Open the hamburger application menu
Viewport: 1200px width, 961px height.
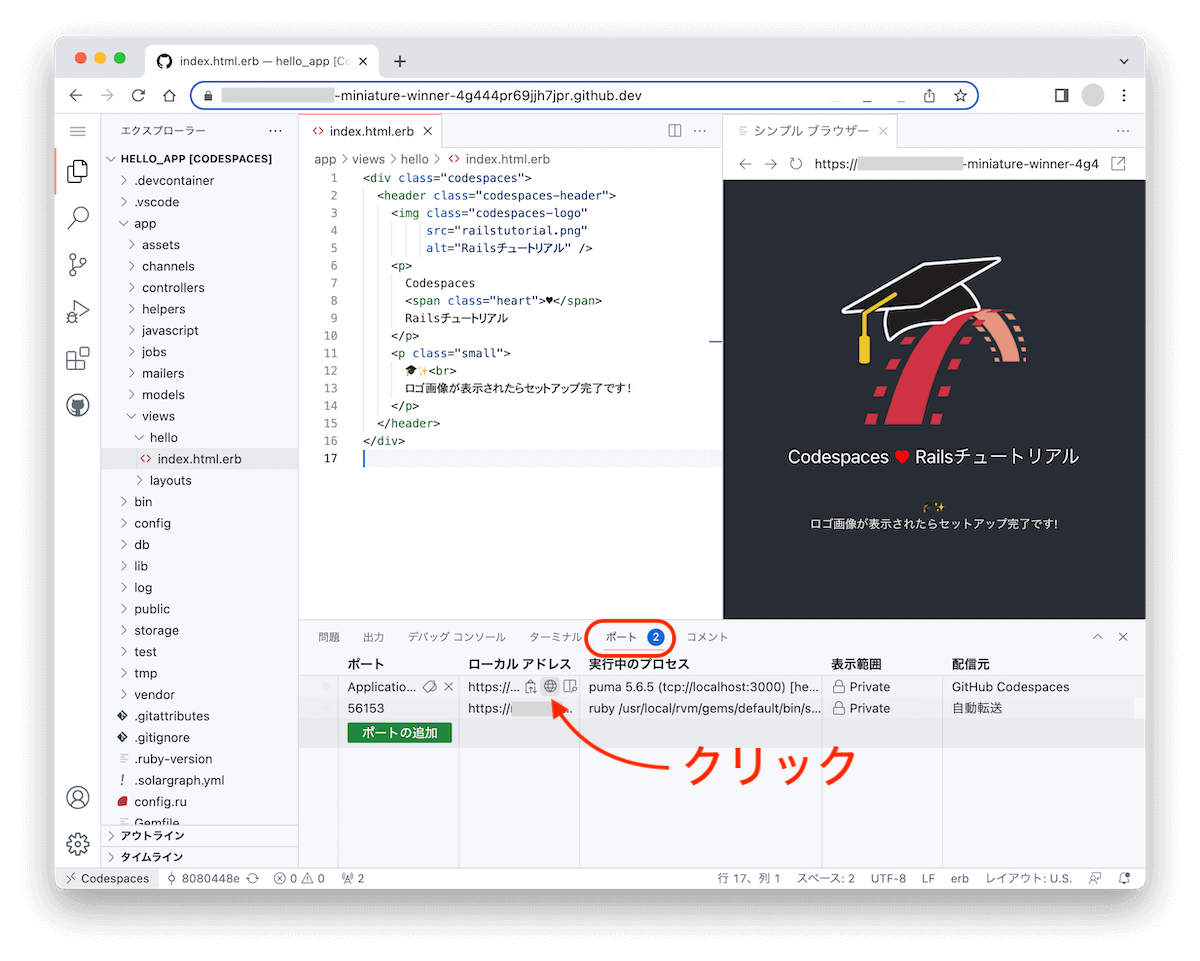tap(77, 131)
